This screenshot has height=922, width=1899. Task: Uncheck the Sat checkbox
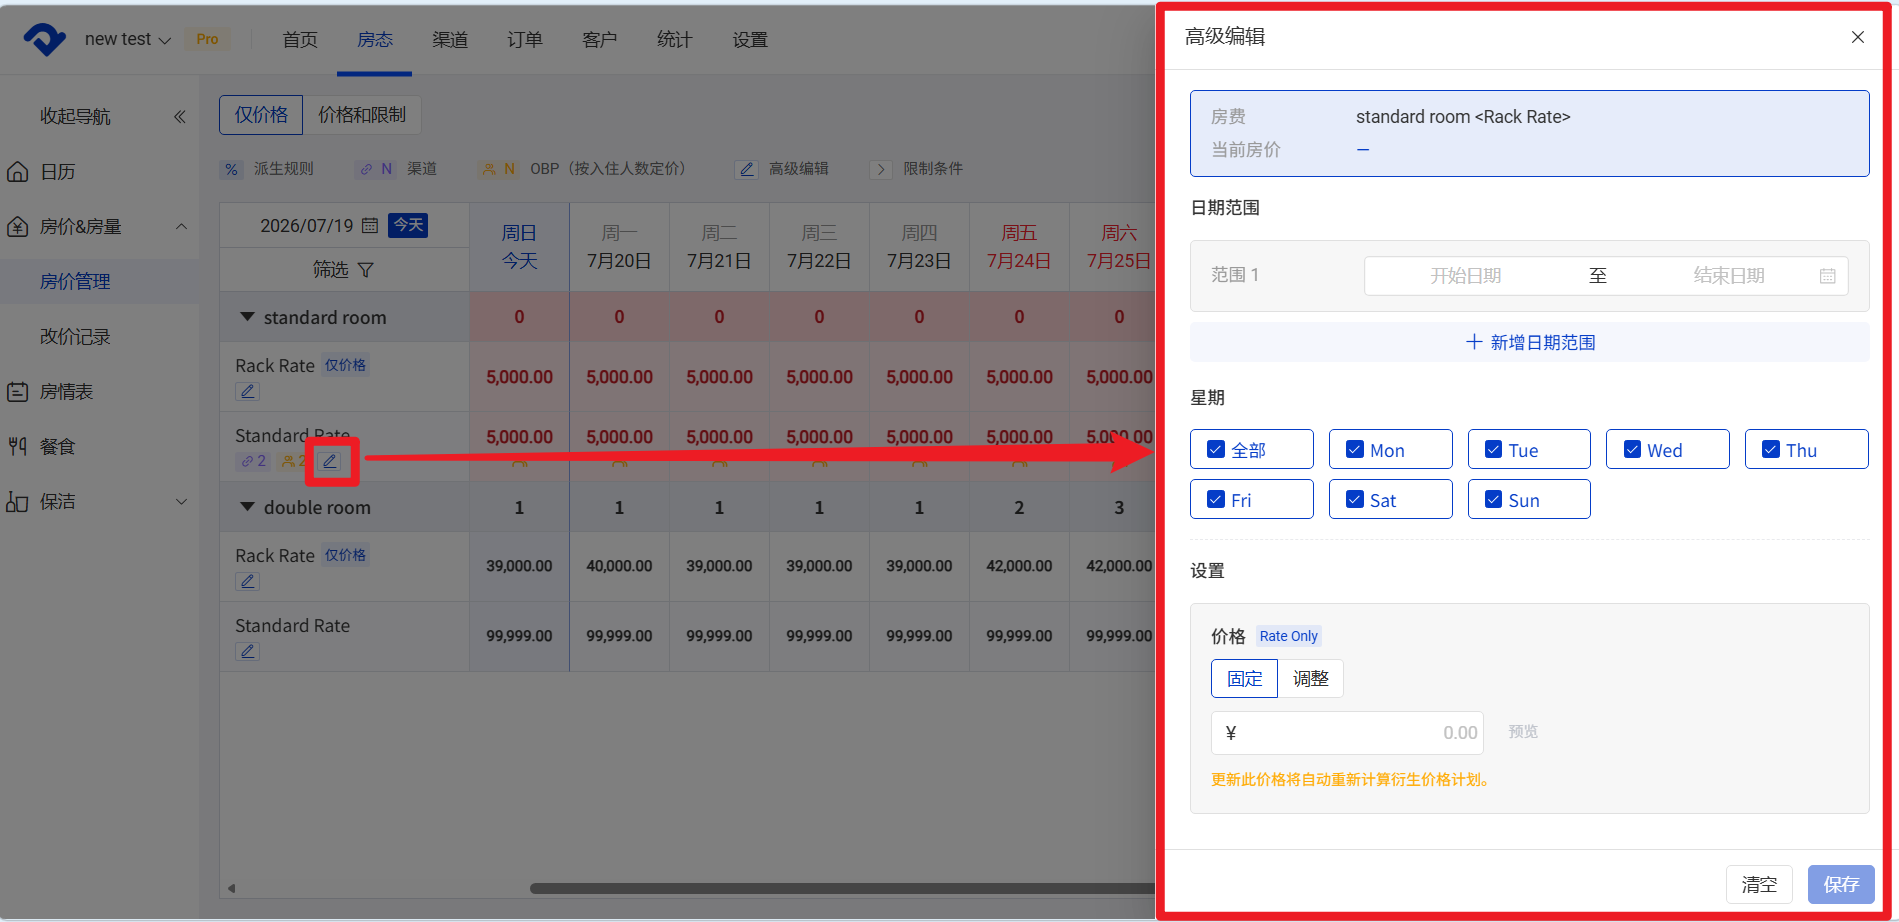[x=1355, y=500]
